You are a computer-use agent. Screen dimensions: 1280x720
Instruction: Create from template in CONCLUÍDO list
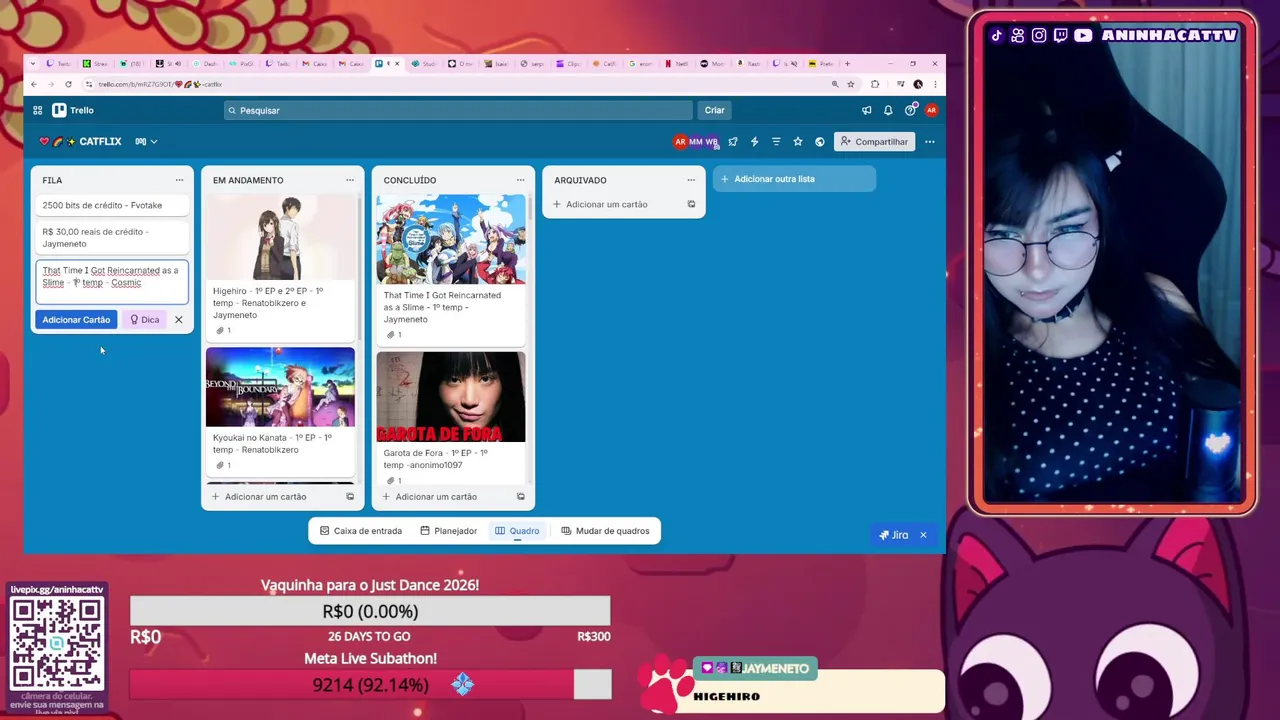tap(520, 497)
